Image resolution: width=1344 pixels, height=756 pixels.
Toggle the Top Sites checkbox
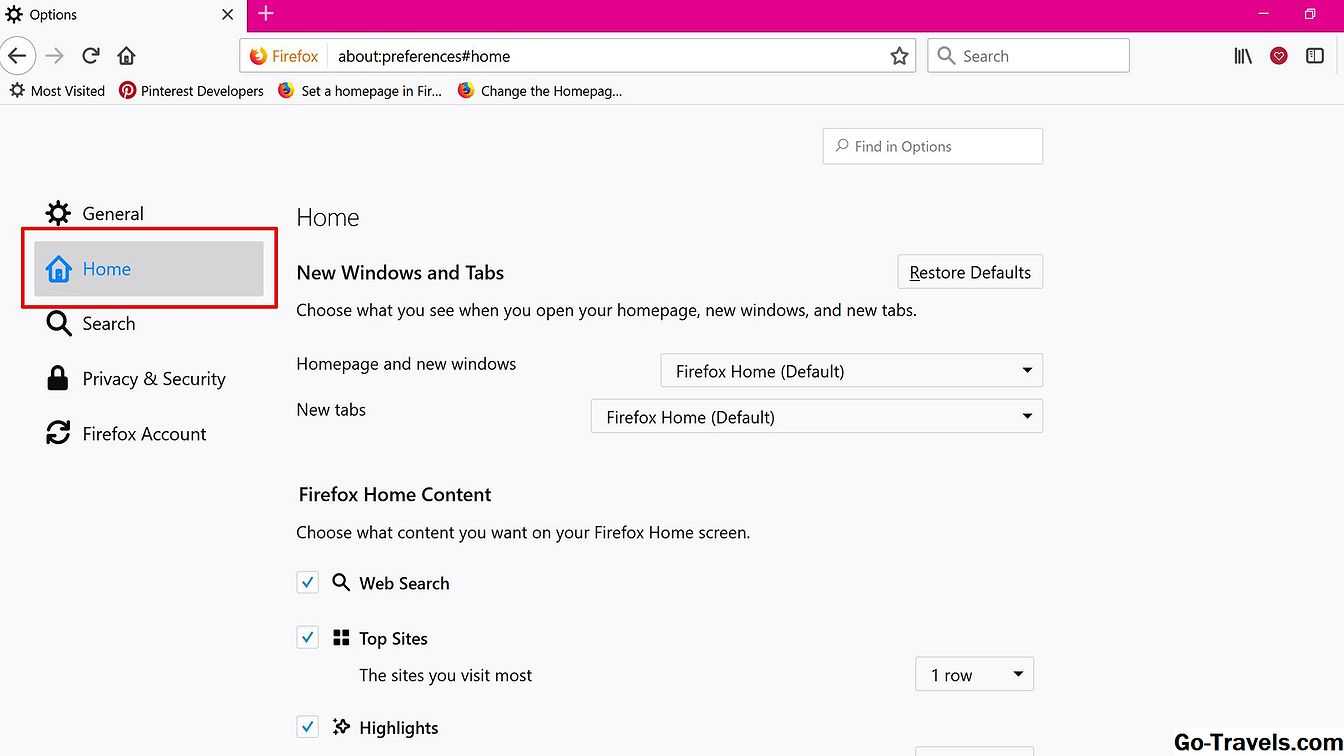(x=307, y=638)
